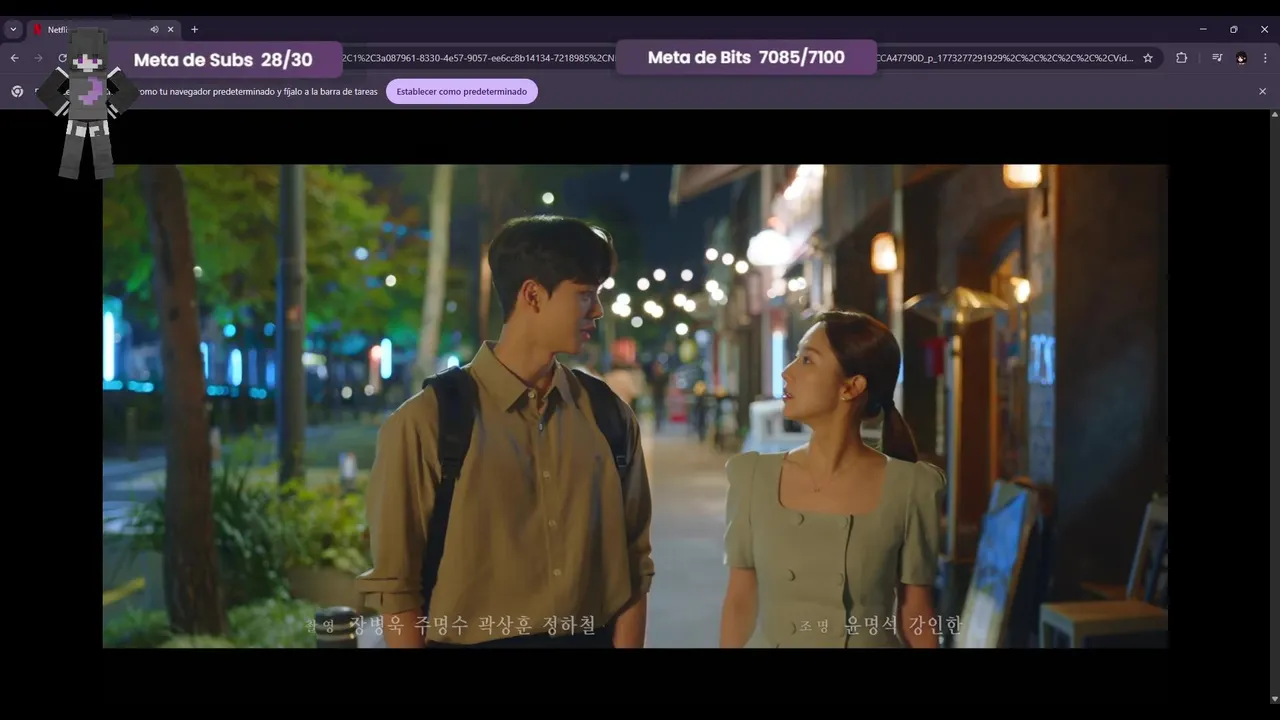
Task: Mute the Netflix tab's audio speaker icon
Action: coord(154,30)
